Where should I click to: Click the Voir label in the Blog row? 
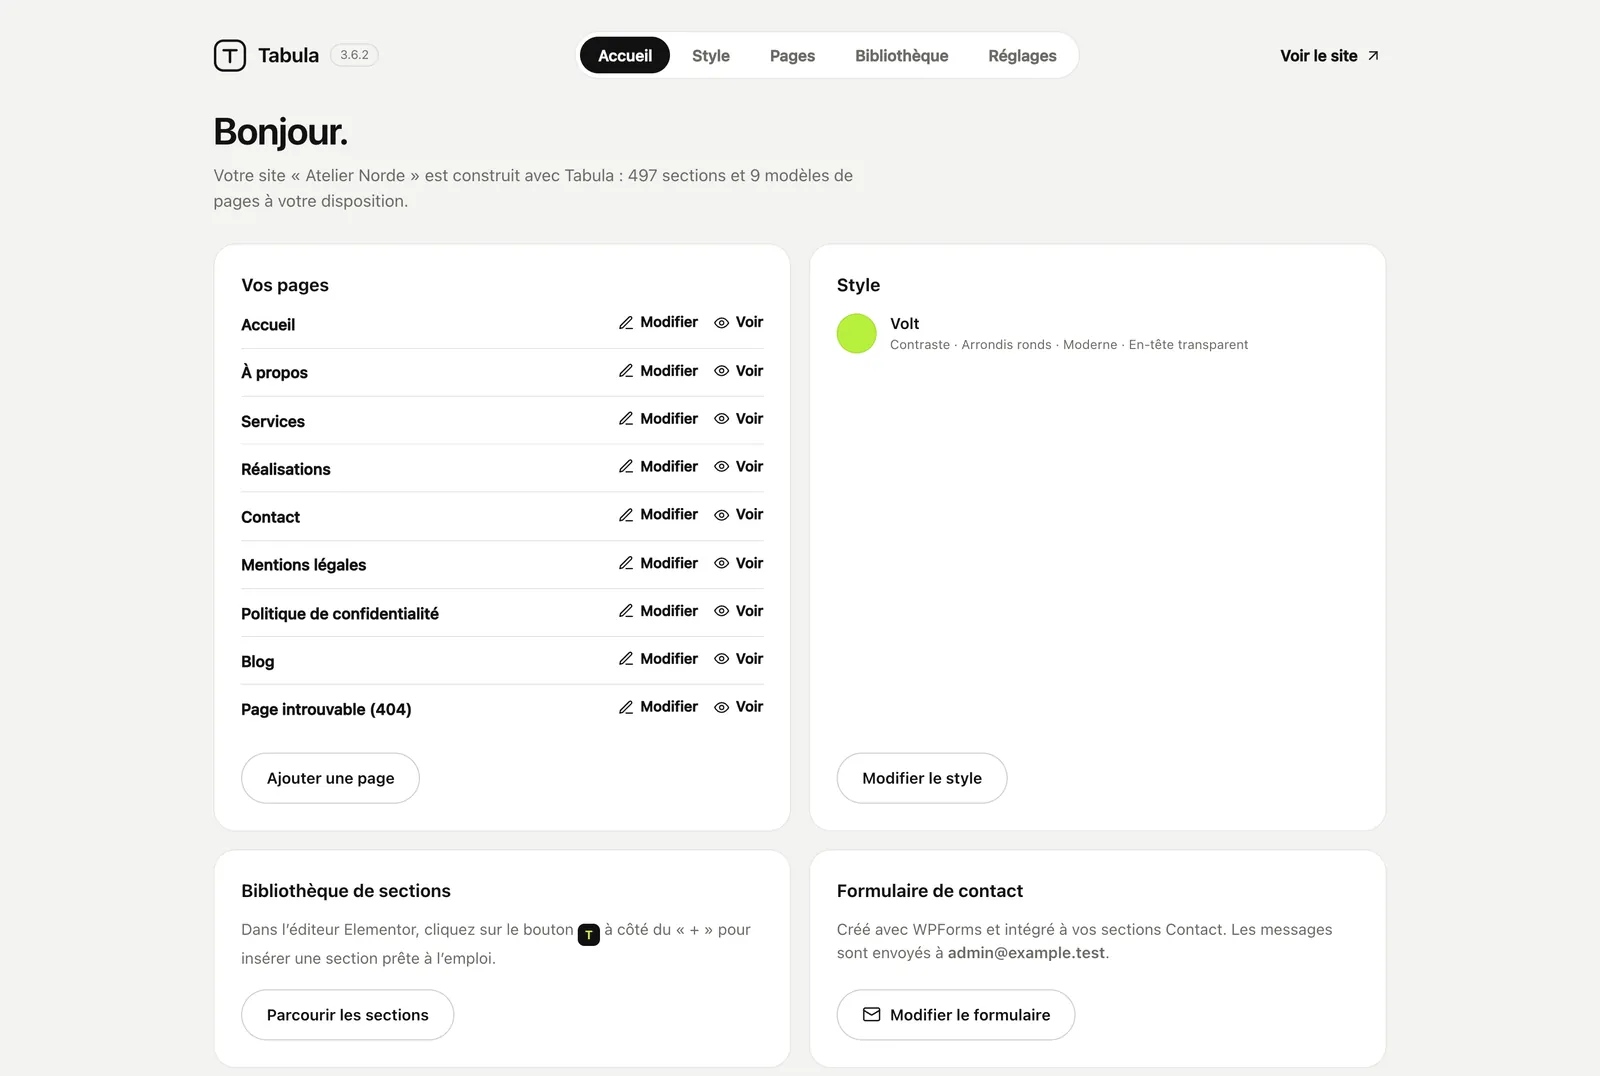749,659
